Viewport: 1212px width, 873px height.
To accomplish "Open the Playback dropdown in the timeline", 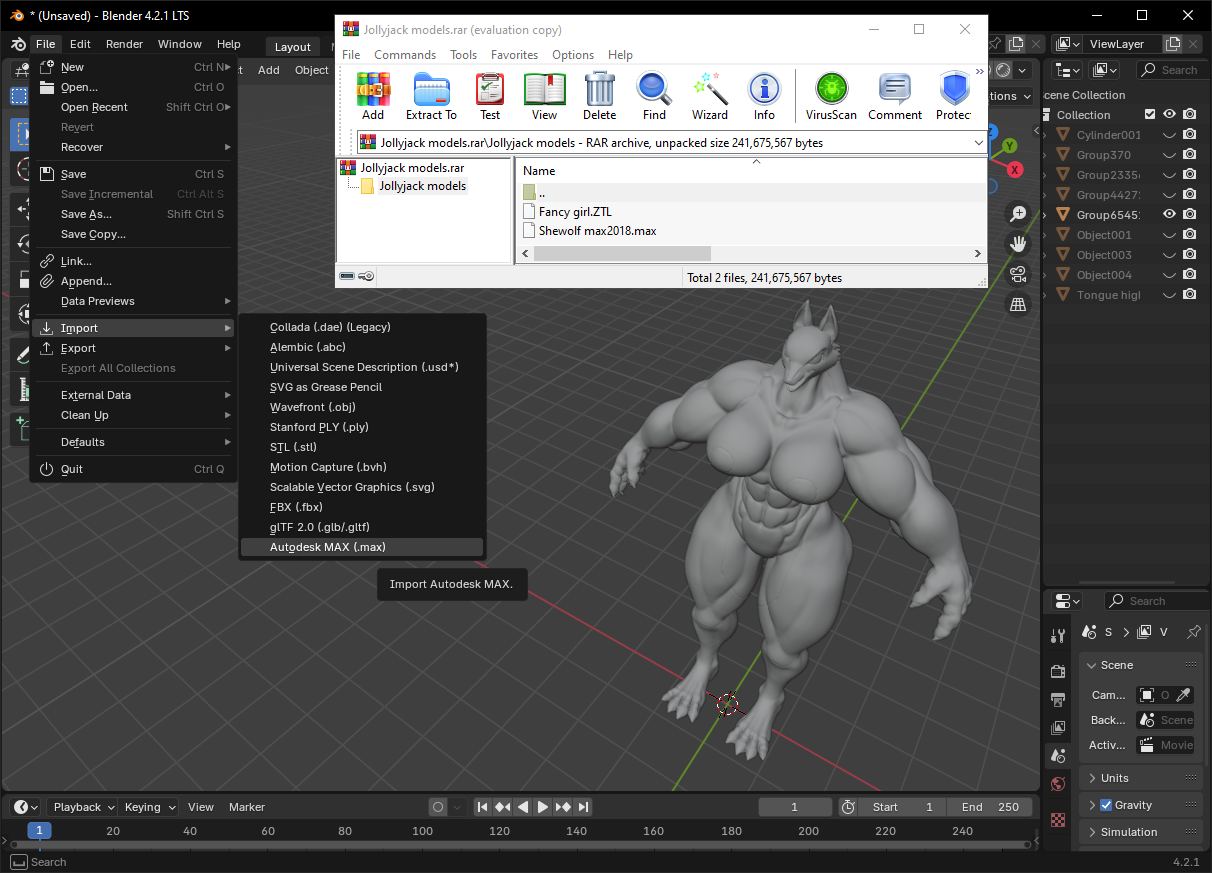I will (x=84, y=807).
